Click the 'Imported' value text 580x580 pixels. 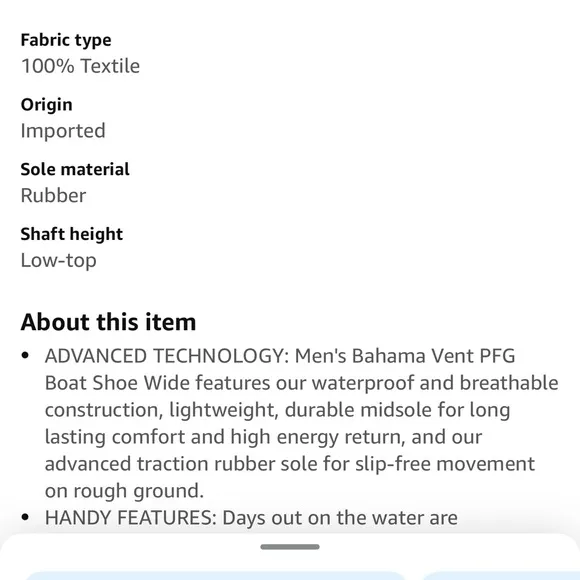[63, 131]
